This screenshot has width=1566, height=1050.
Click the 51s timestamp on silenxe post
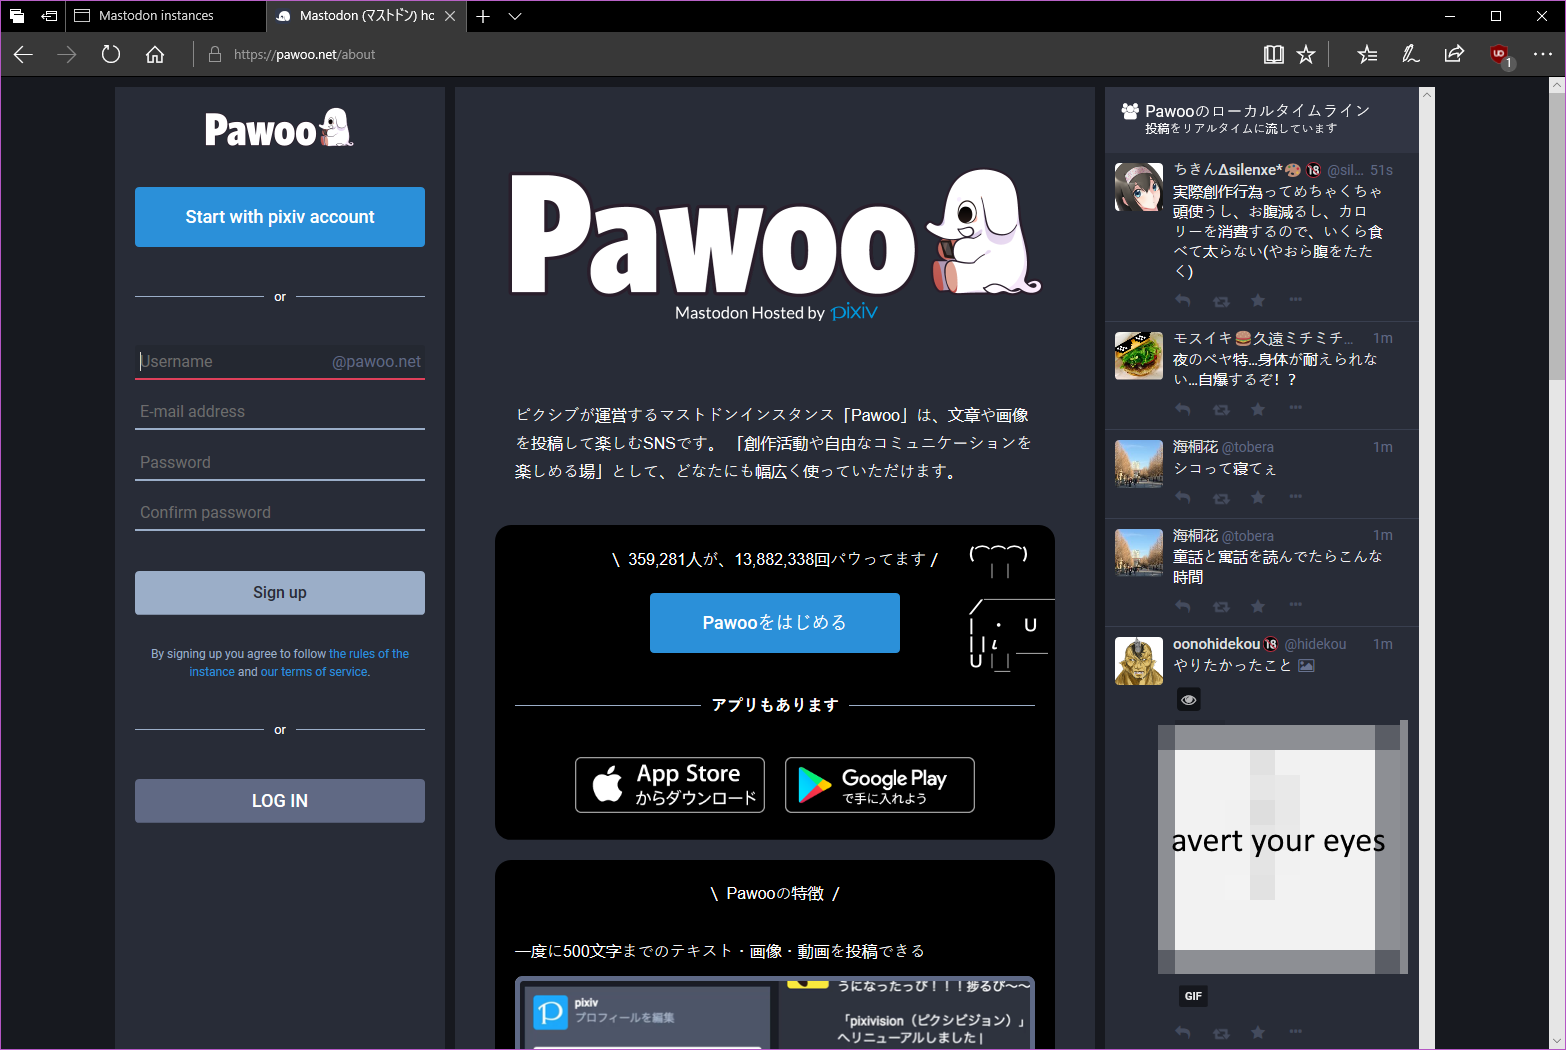point(1381,171)
